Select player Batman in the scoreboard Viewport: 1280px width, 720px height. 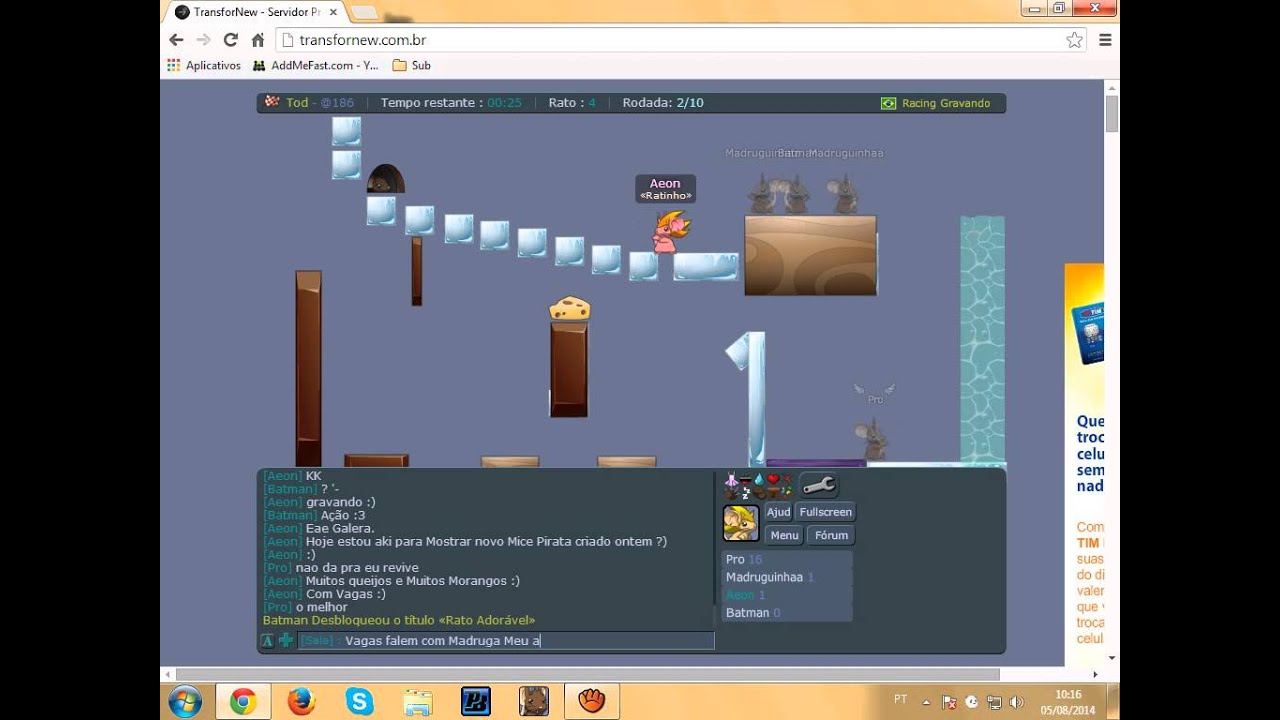point(787,612)
